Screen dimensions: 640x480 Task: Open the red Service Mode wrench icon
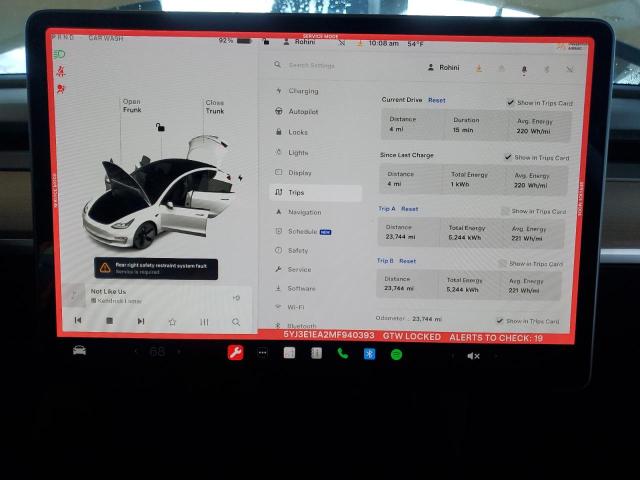[x=235, y=353]
